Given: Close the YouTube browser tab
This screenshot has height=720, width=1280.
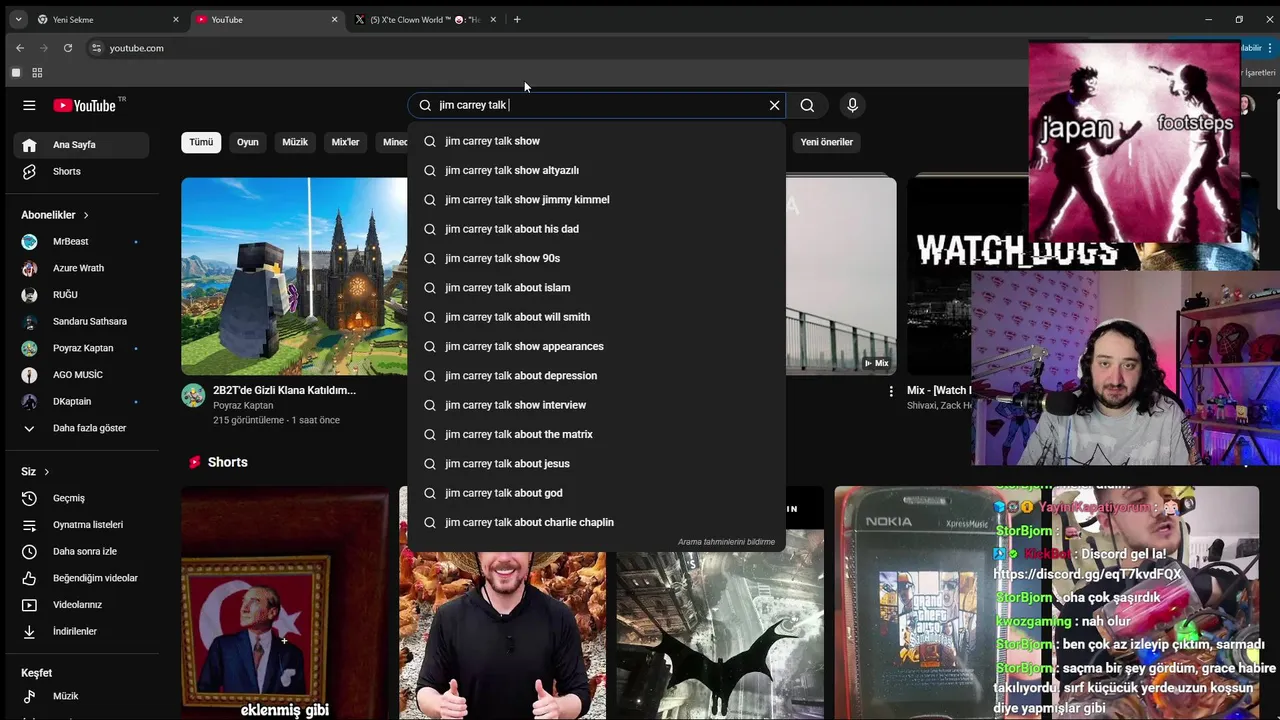Looking at the screenshot, I should (334, 19).
